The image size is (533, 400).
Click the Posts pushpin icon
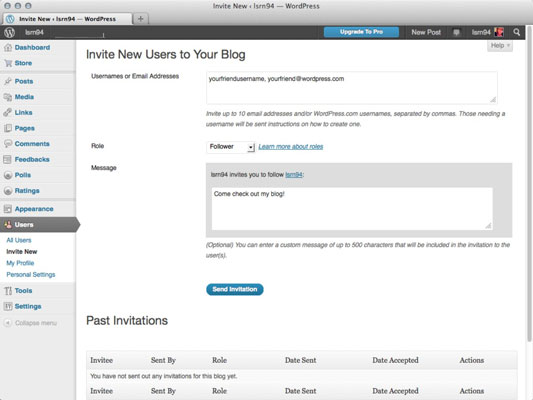coord(8,81)
